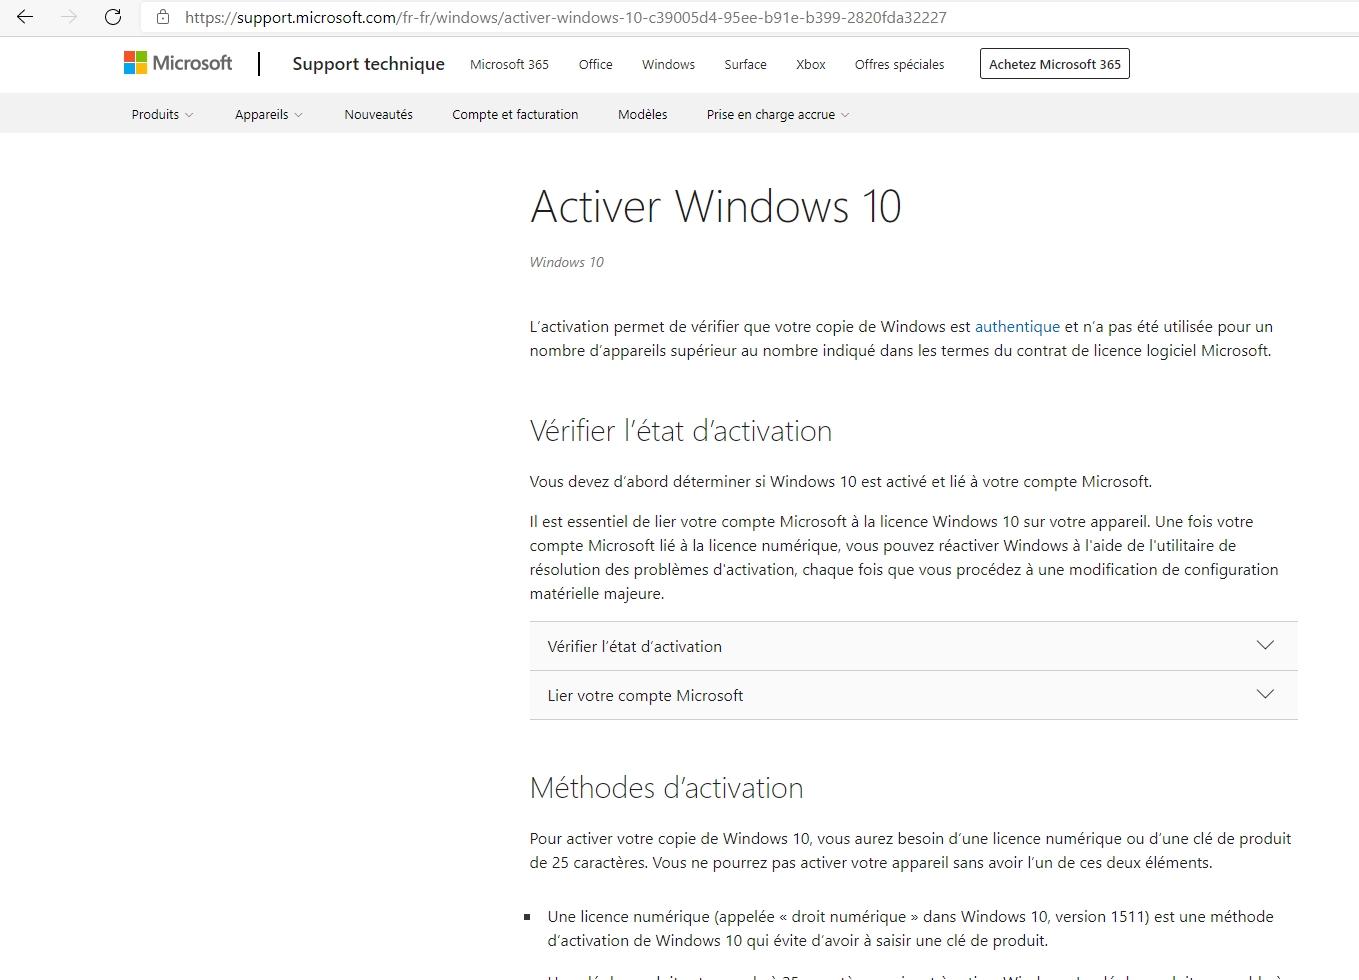Open Support technique home link
The height and width of the screenshot is (980, 1359).
(x=368, y=64)
